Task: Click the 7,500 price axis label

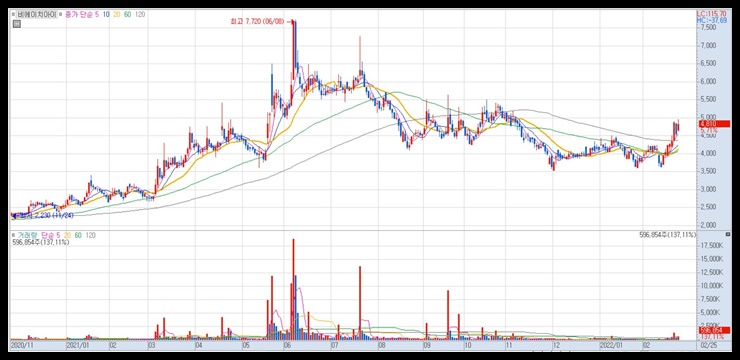Action: point(709,27)
